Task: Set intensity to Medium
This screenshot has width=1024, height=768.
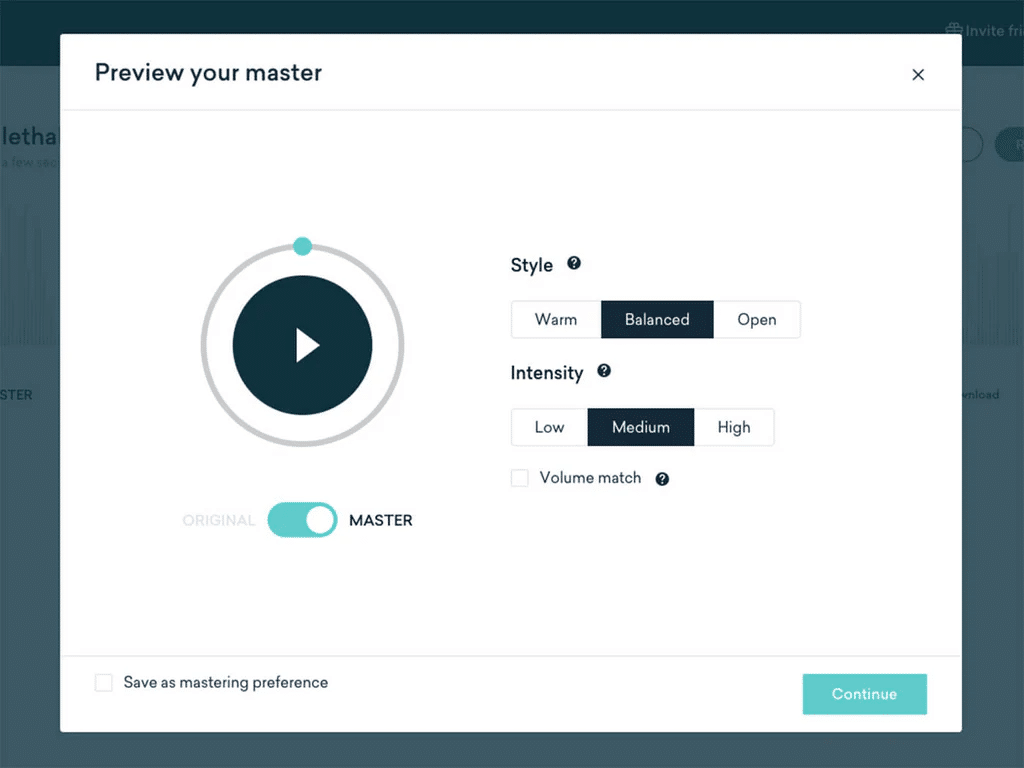Action: pyautogui.click(x=641, y=427)
